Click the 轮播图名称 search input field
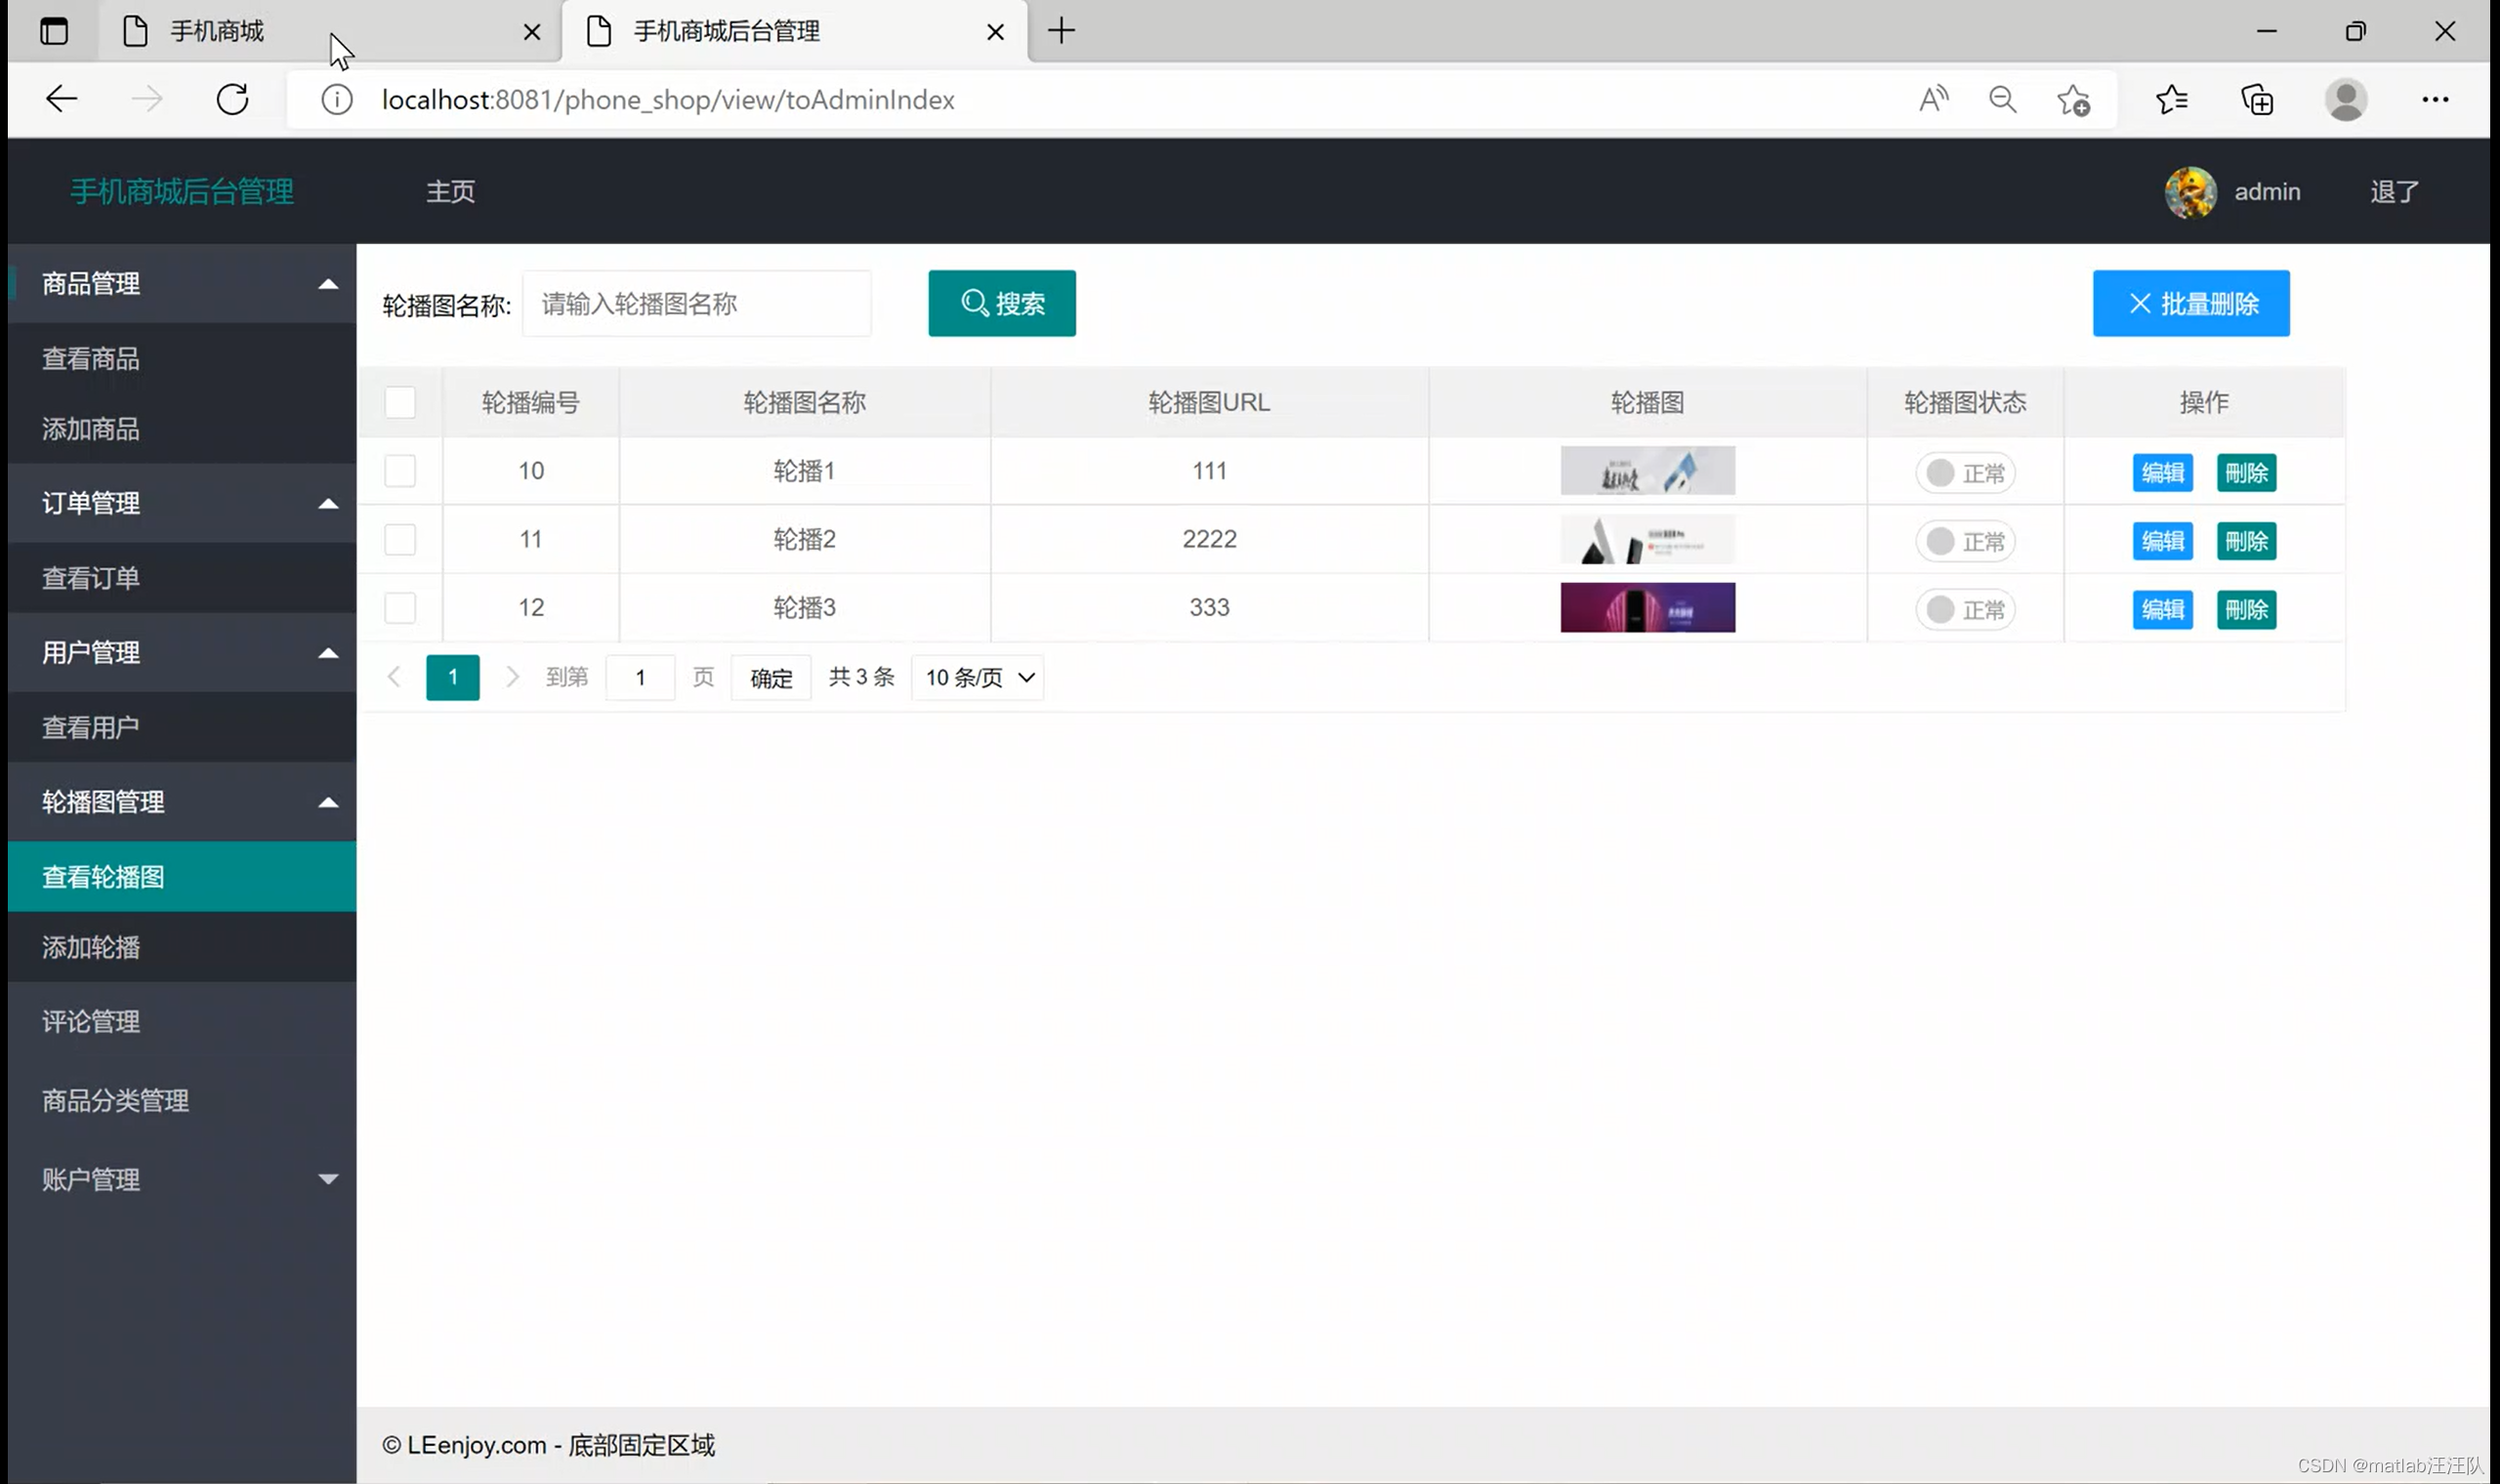2500x1484 pixels. 696,304
